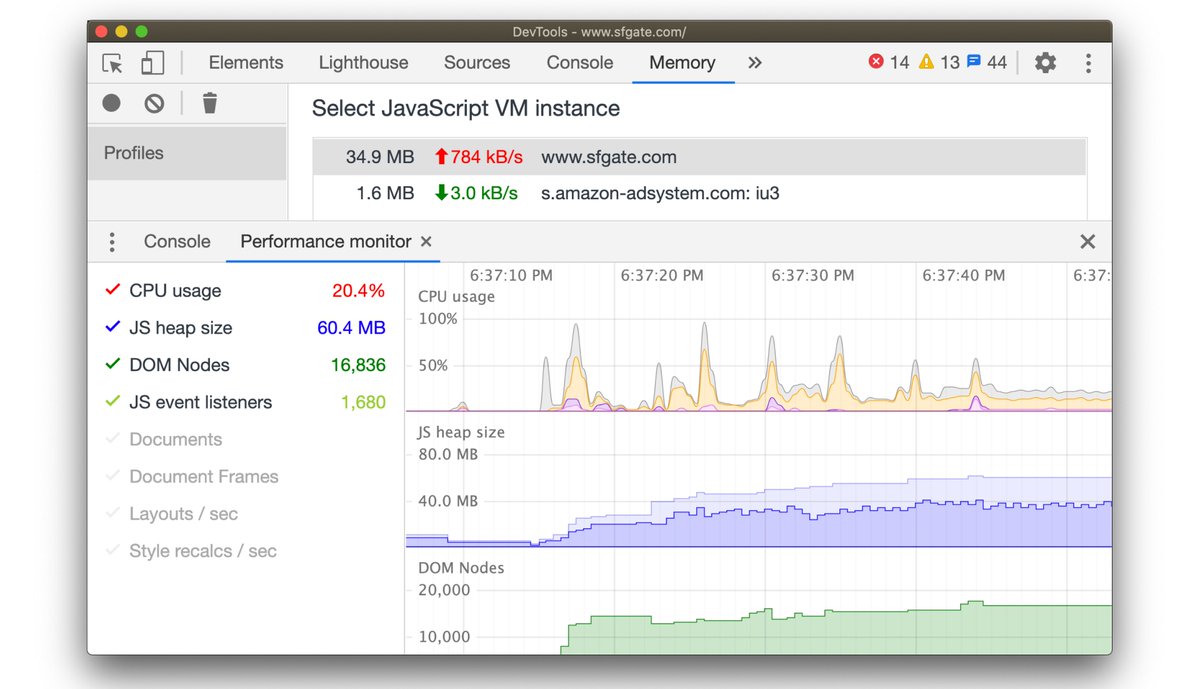Click the red errors count icon
The width and height of the screenshot is (1200, 689).
coord(876,62)
